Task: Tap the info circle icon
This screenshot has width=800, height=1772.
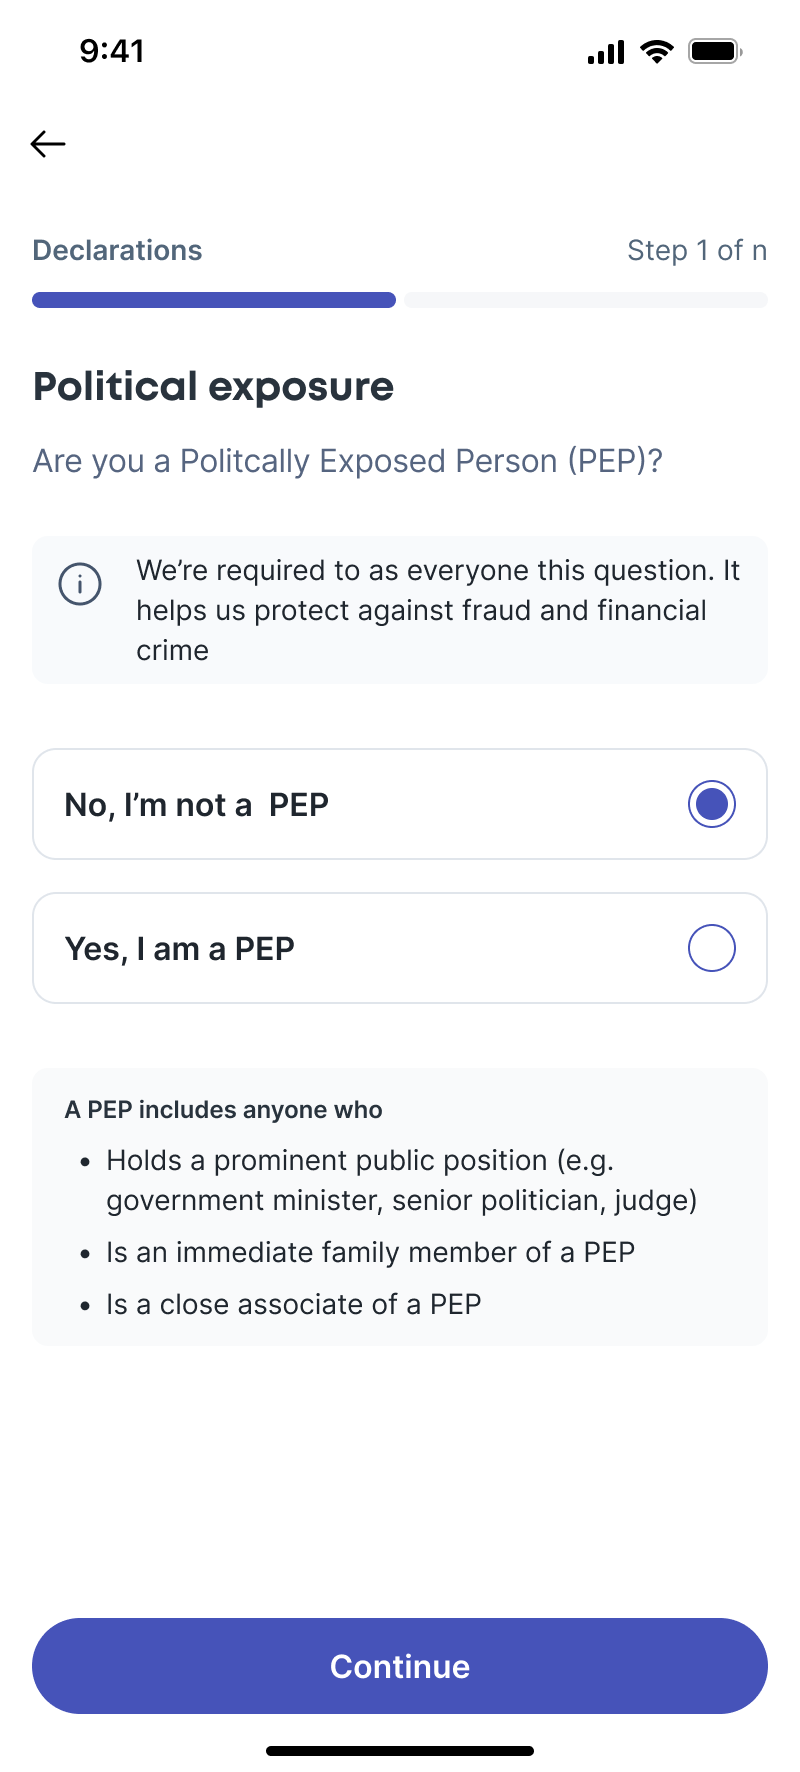Action: (x=80, y=584)
